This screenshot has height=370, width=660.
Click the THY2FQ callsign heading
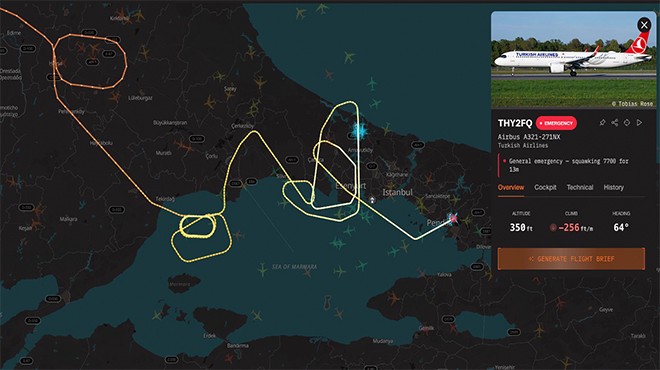point(515,123)
